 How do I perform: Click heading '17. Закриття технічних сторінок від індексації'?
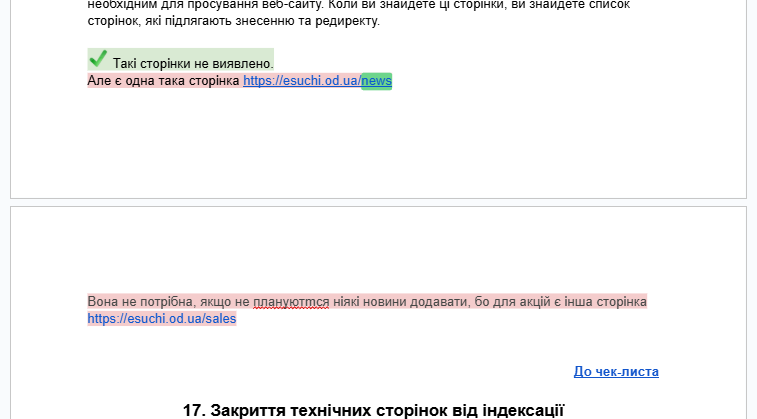(x=373, y=410)
